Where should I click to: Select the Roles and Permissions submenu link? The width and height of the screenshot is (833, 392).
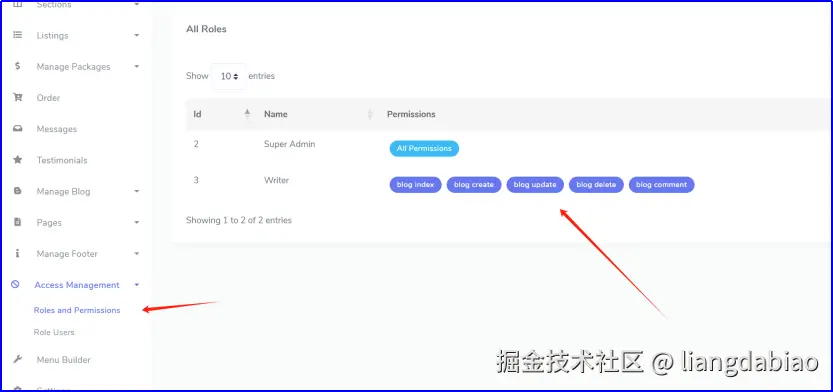[x=77, y=310]
